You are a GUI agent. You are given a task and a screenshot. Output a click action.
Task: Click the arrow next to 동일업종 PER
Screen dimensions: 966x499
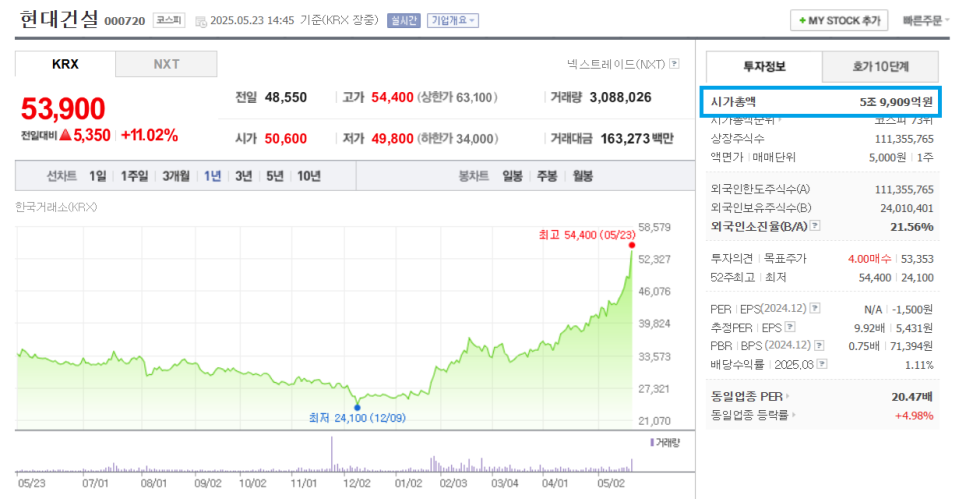788,396
